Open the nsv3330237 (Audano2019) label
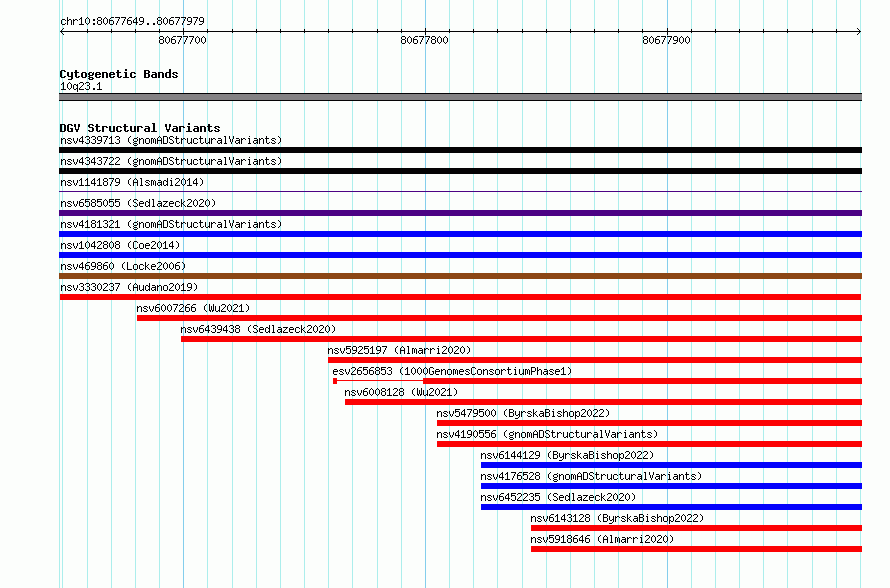 coord(129,287)
